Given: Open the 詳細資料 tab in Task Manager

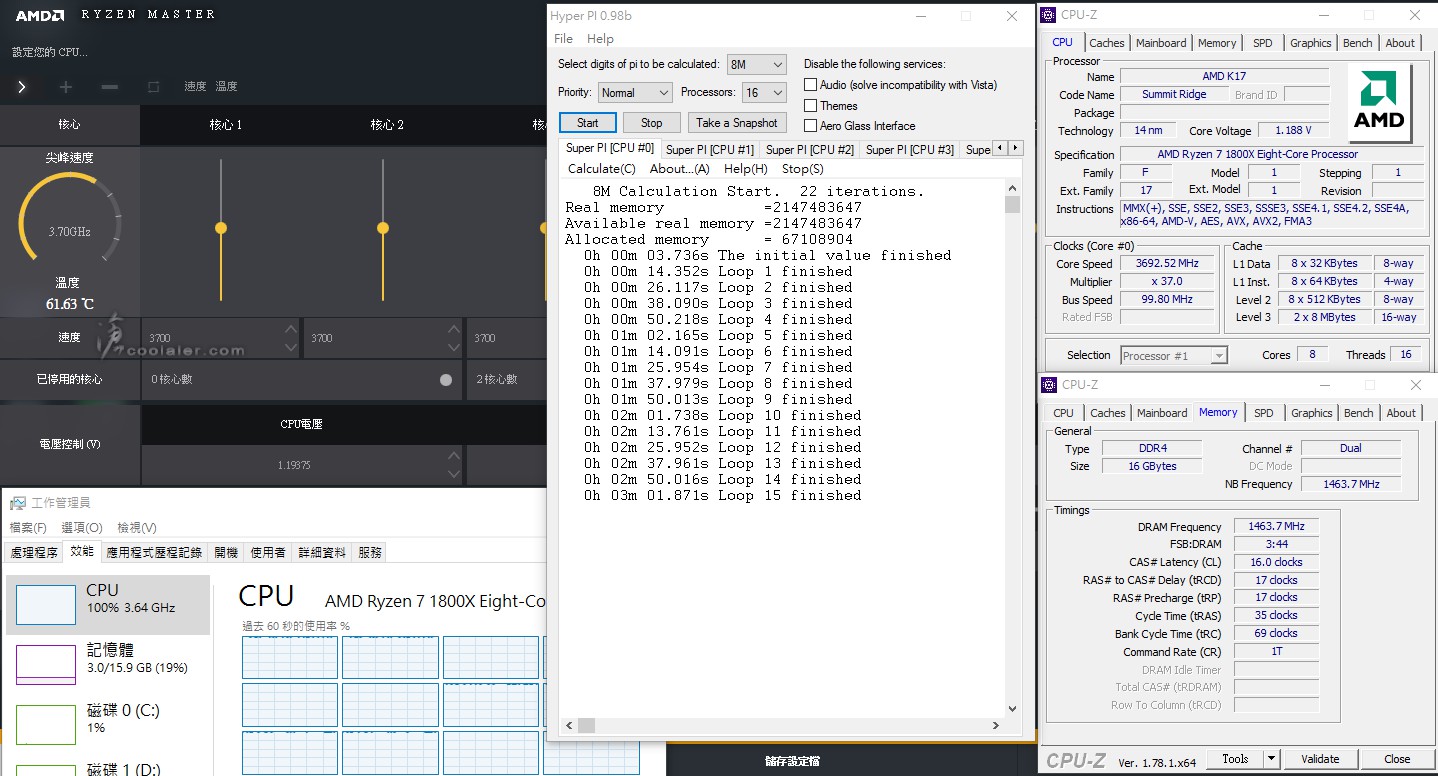Looking at the screenshot, I should [x=322, y=552].
